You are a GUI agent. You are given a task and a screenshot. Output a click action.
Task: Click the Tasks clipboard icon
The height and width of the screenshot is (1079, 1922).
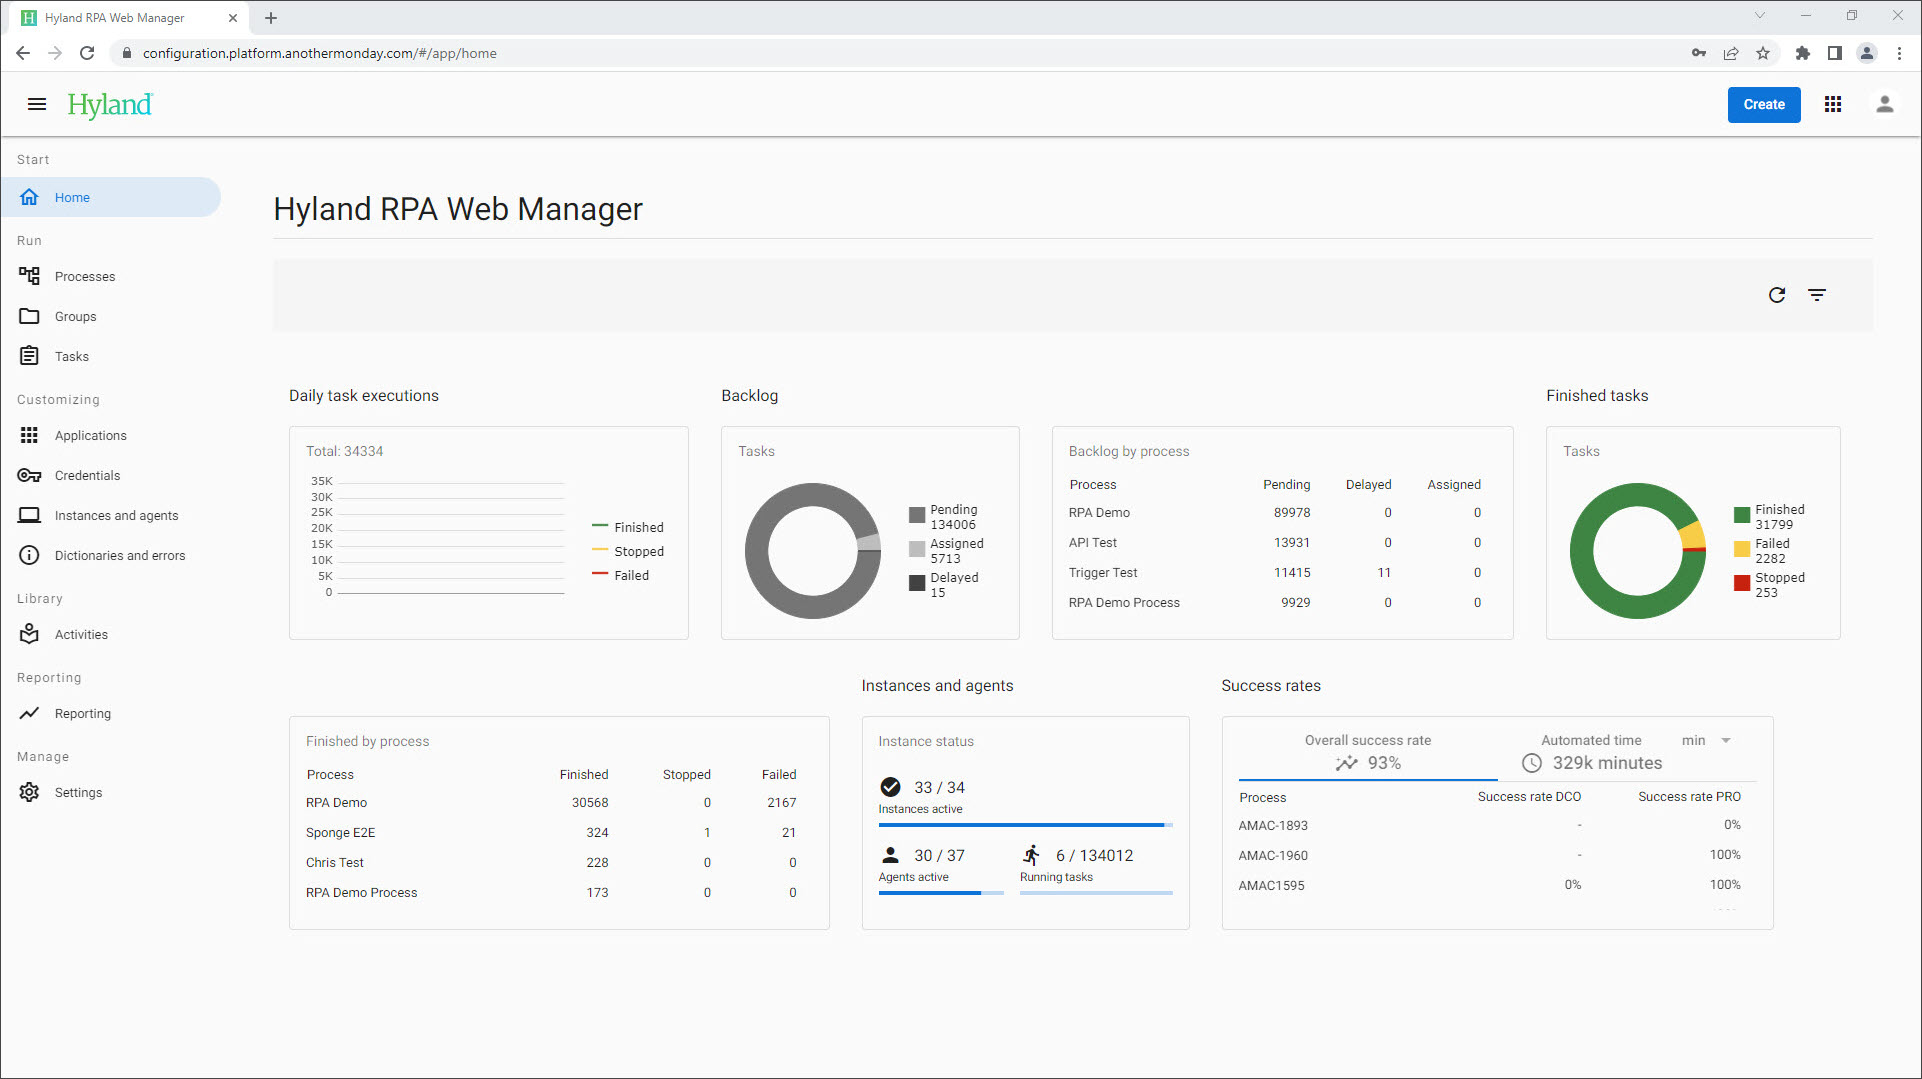click(30, 356)
